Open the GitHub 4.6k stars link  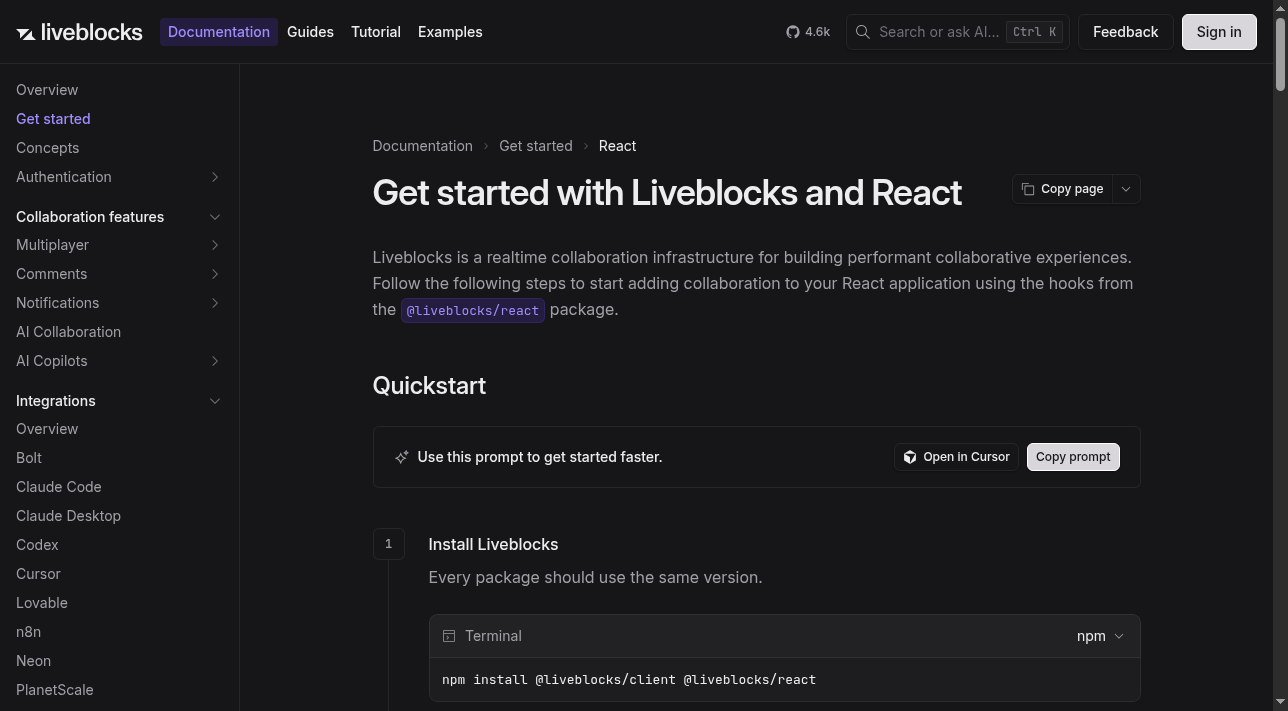click(808, 32)
